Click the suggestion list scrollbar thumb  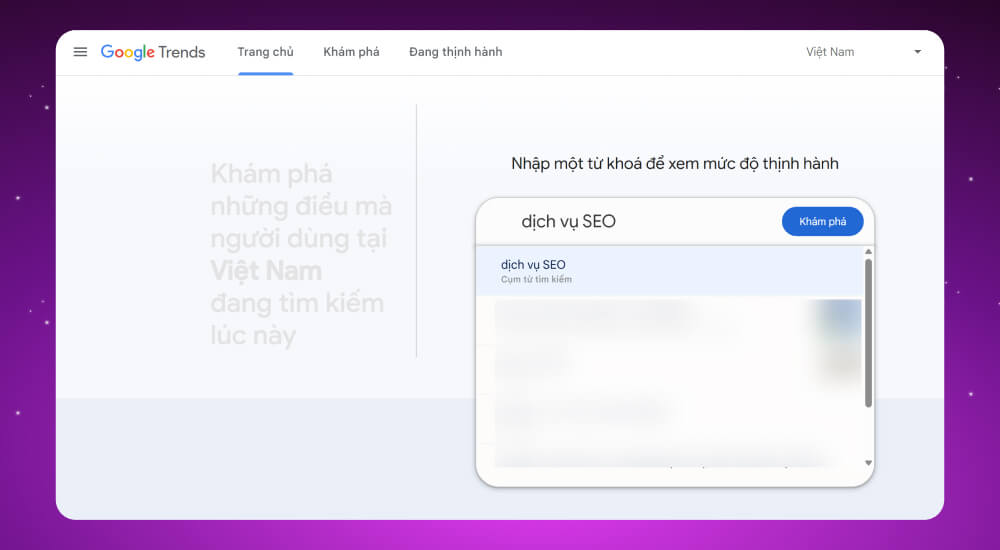868,332
